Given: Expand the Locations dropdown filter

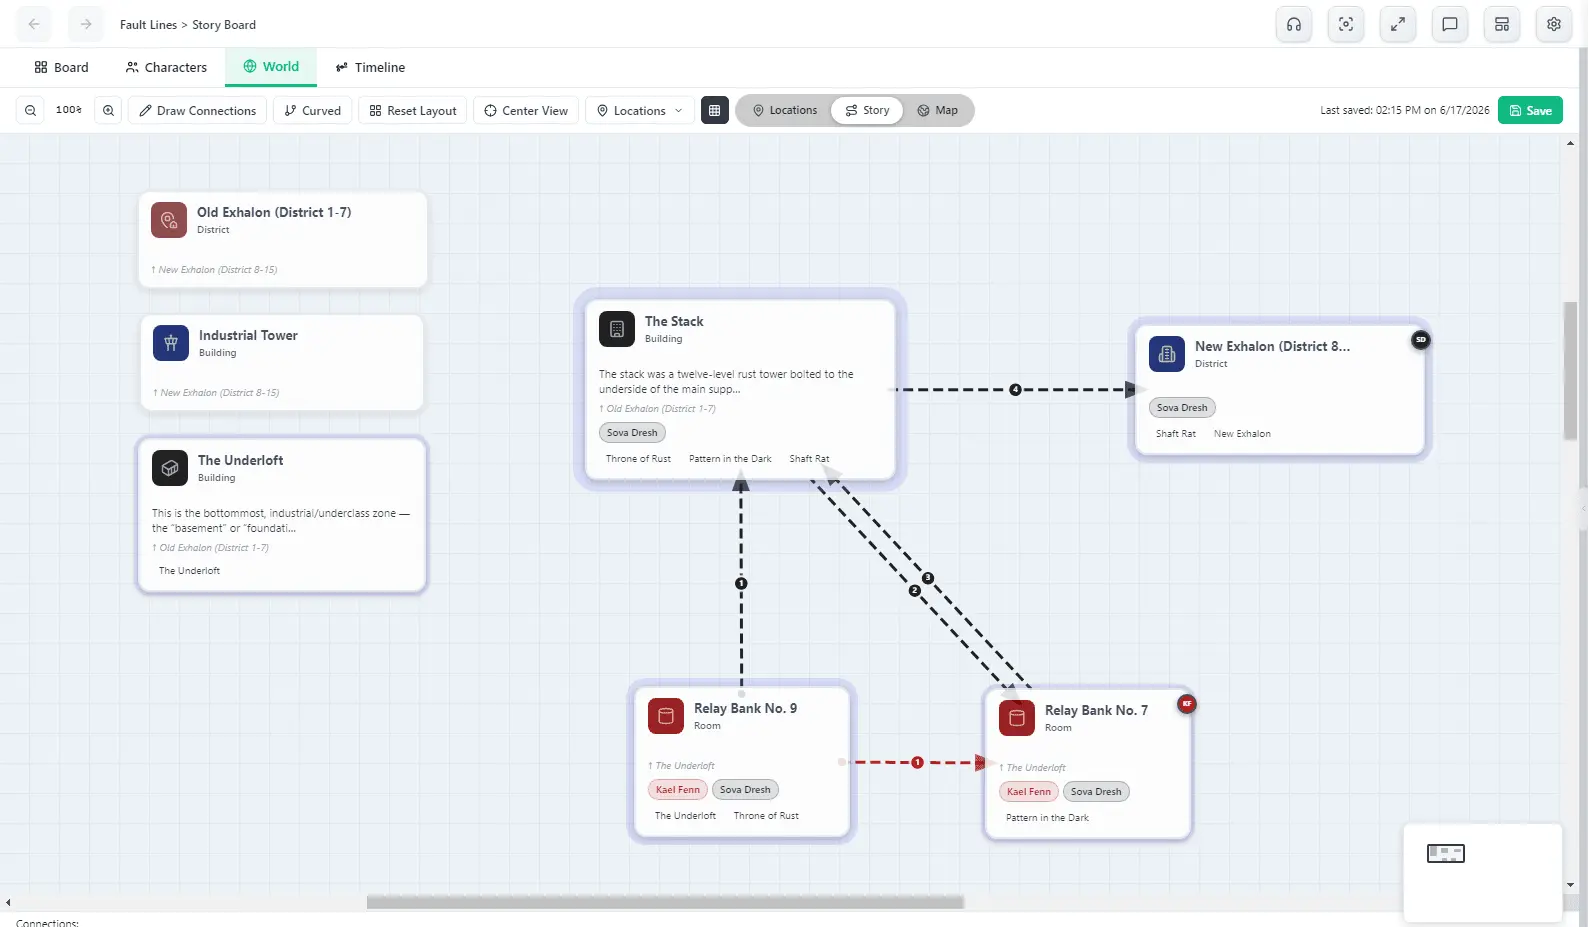Looking at the screenshot, I should [640, 111].
